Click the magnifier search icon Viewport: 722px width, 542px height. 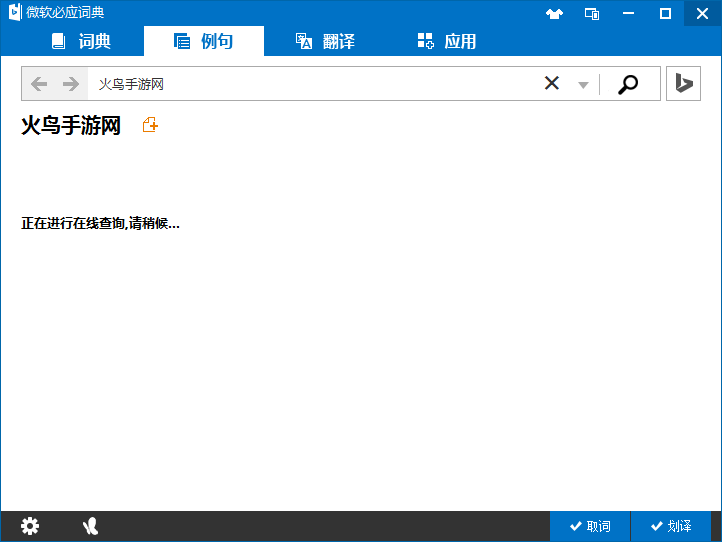coord(628,84)
